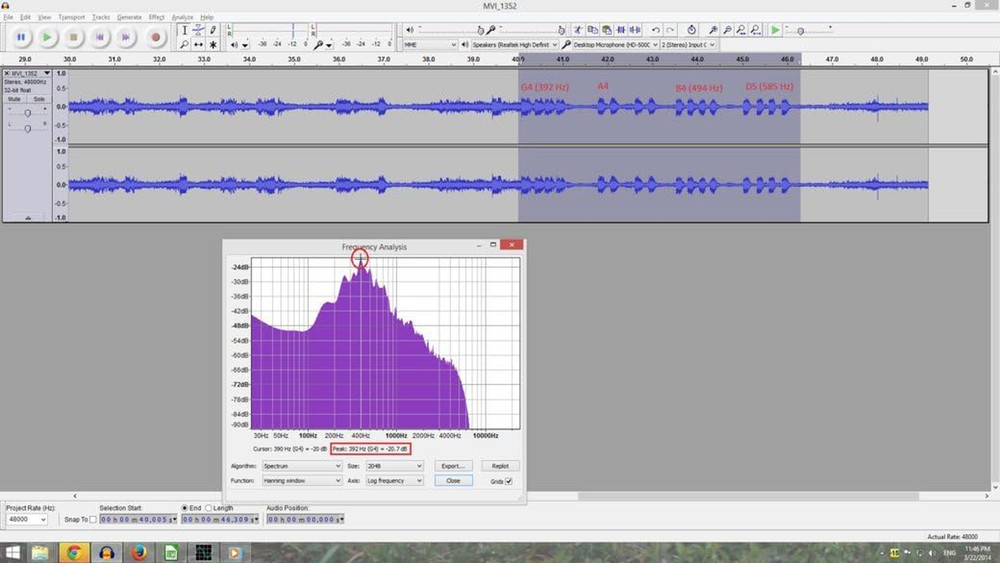Click the Zoom In toolbar icon

(713, 30)
